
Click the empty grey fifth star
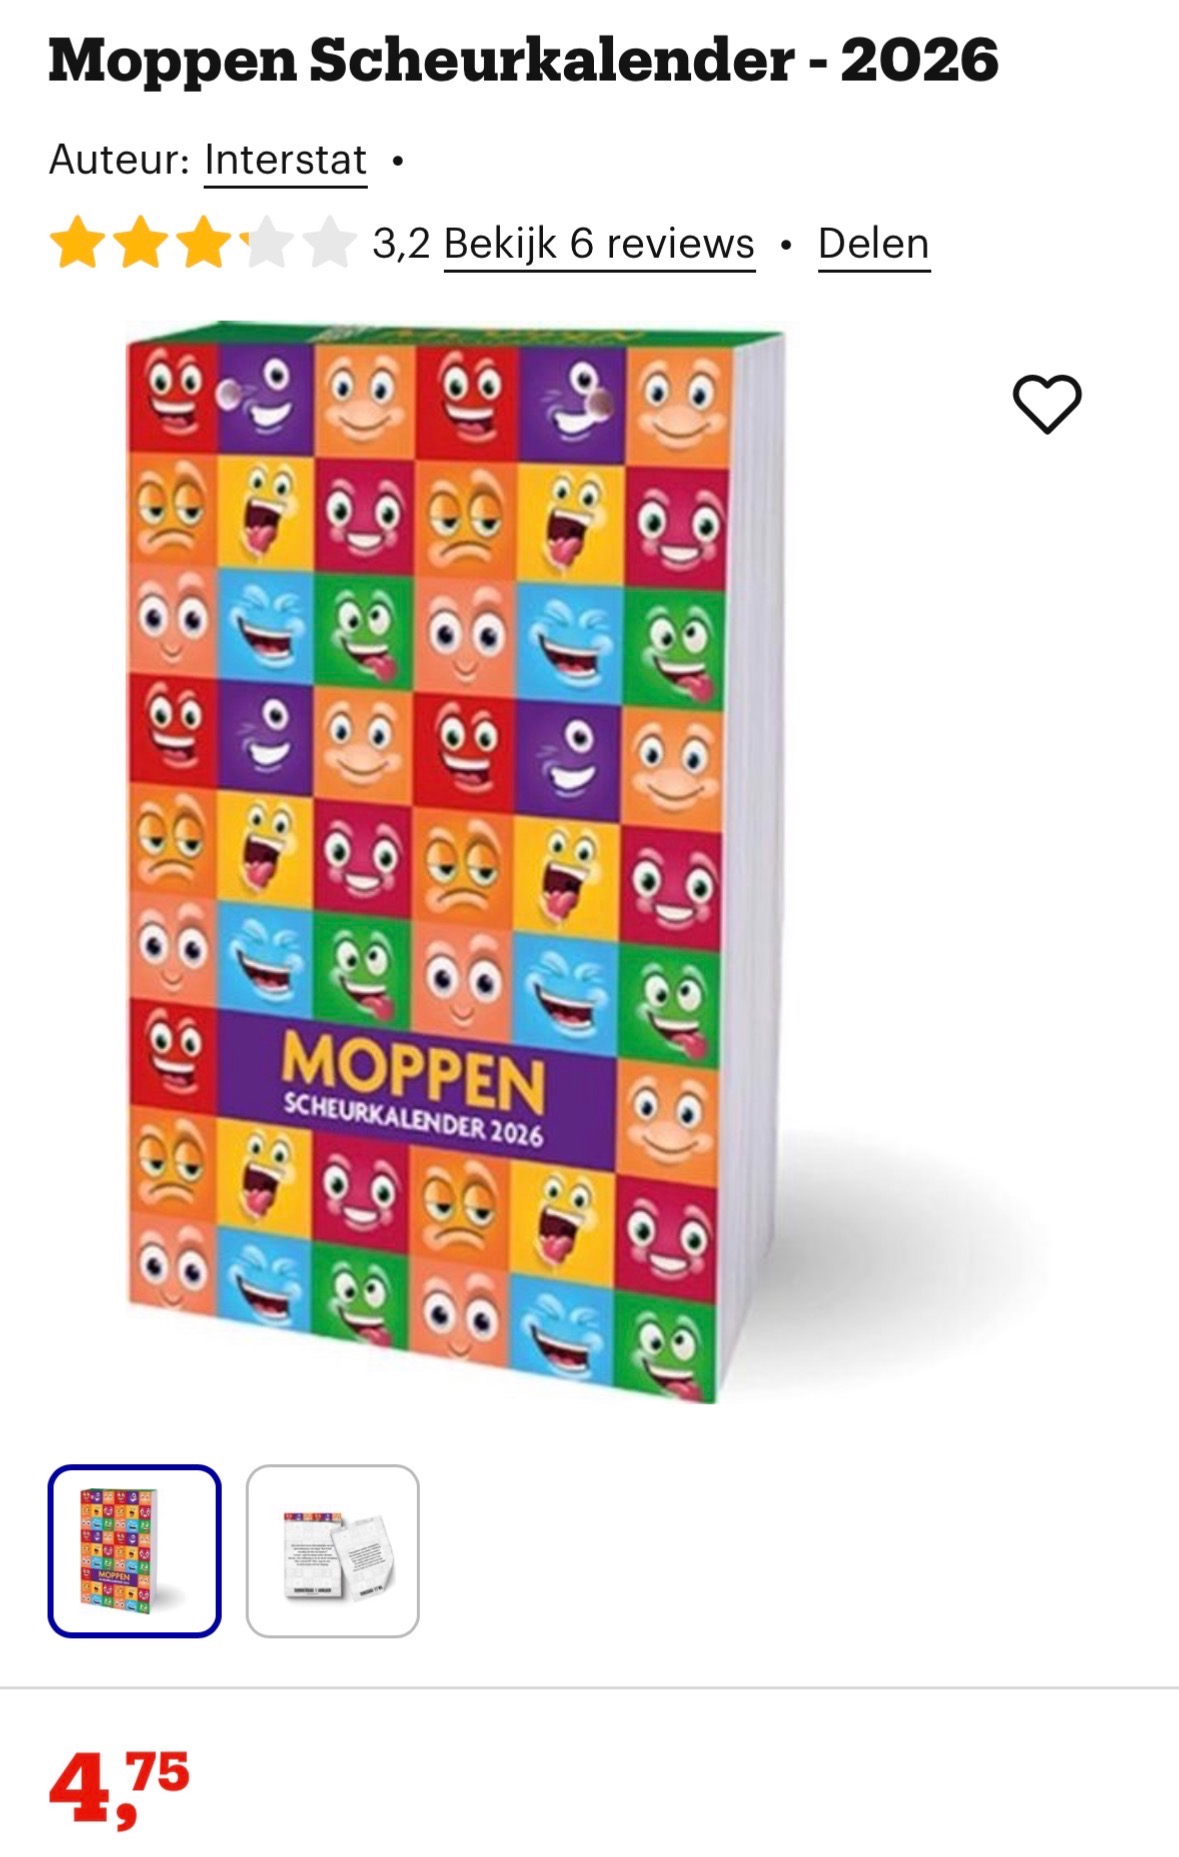point(329,243)
